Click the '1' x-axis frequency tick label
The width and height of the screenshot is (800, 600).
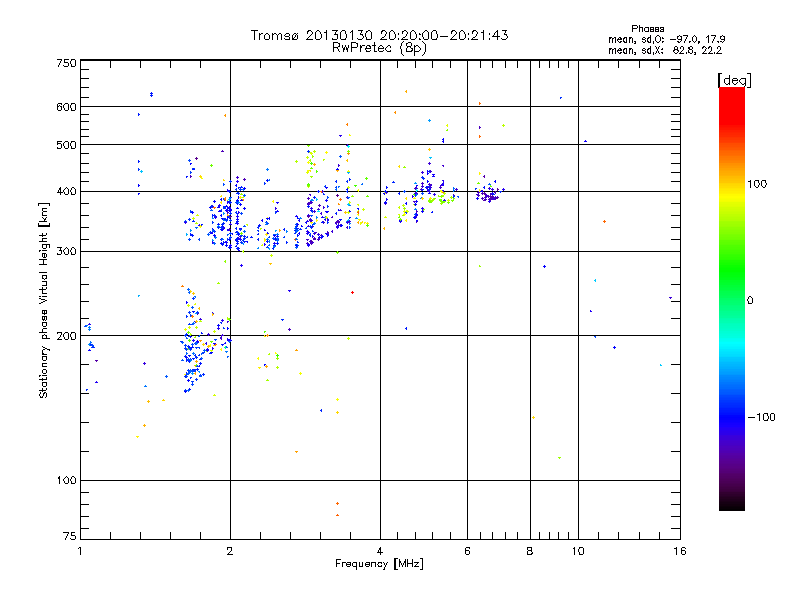click(x=80, y=551)
